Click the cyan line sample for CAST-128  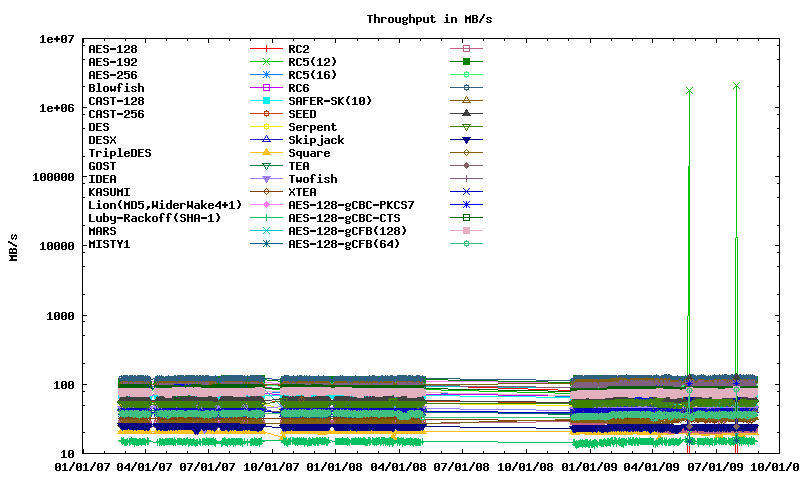(250, 100)
